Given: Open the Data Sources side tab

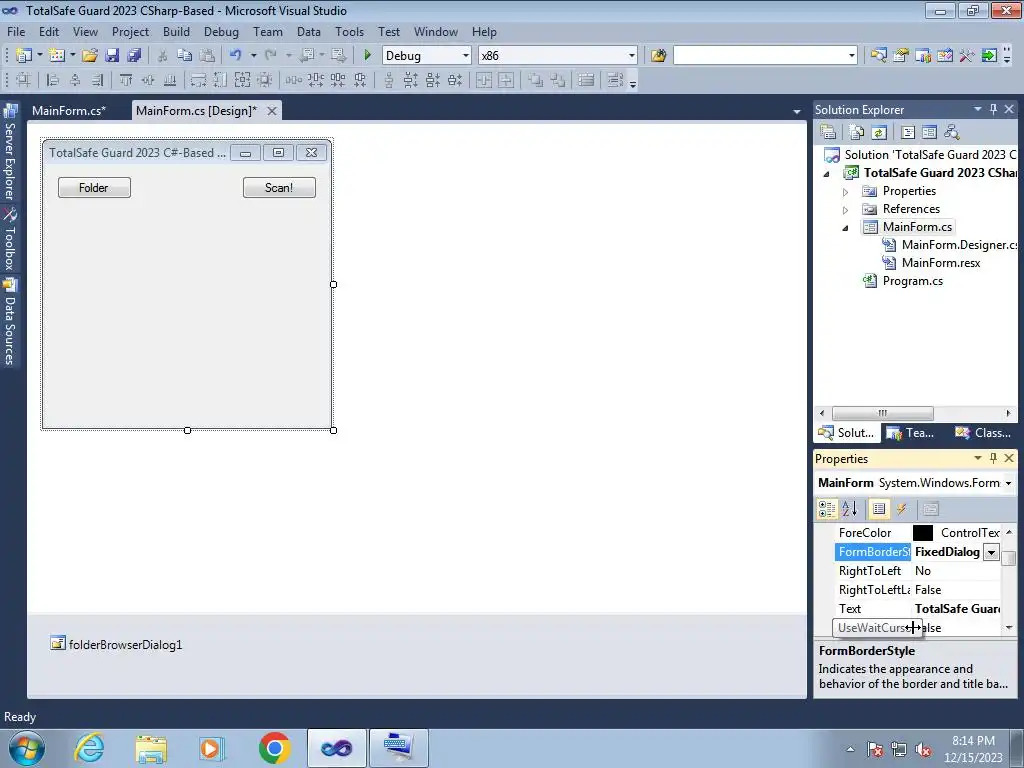Looking at the screenshot, I should [x=10, y=323].
